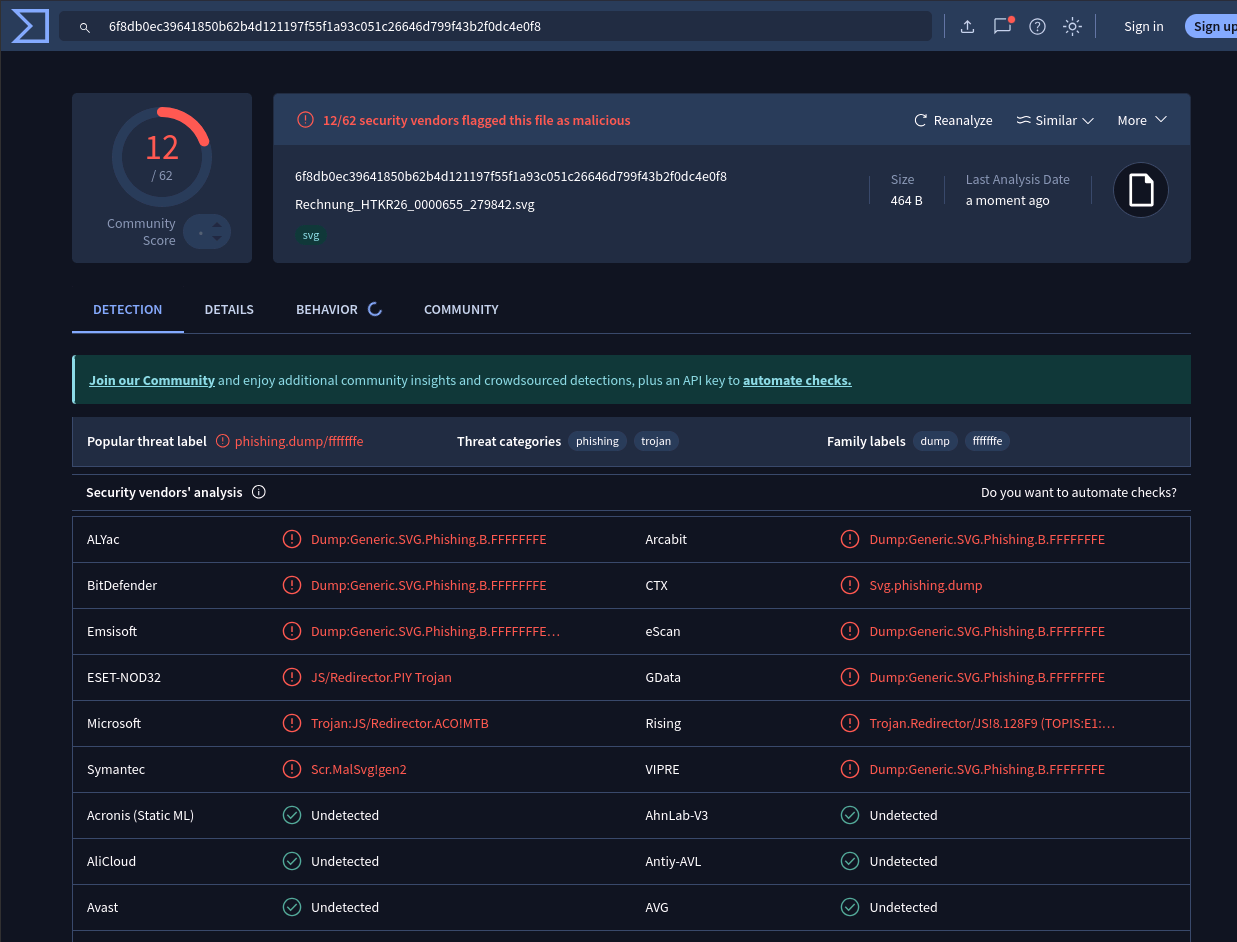Click the upload file icon
This screenshot has height=942, width=1237.
(967, 27)
